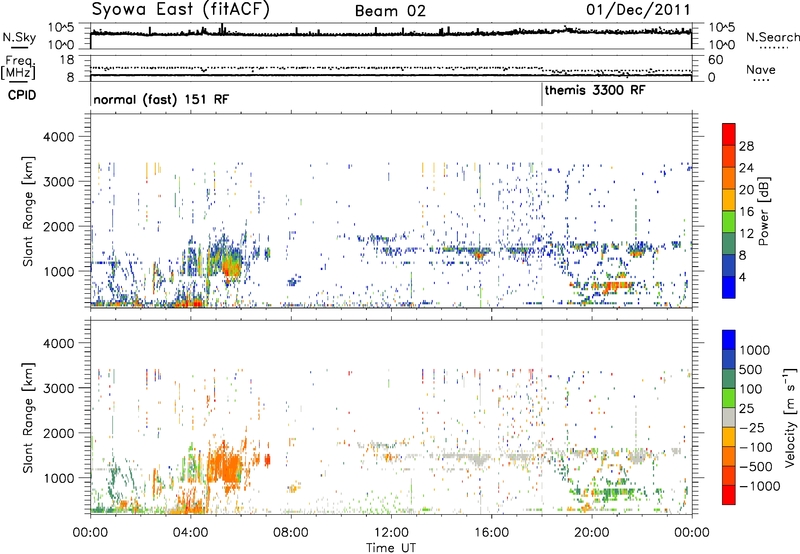Screen dimensions: 800x554
Task: Click the 'Syowa East (fitACF)' title text
Action: pos(181,9)
